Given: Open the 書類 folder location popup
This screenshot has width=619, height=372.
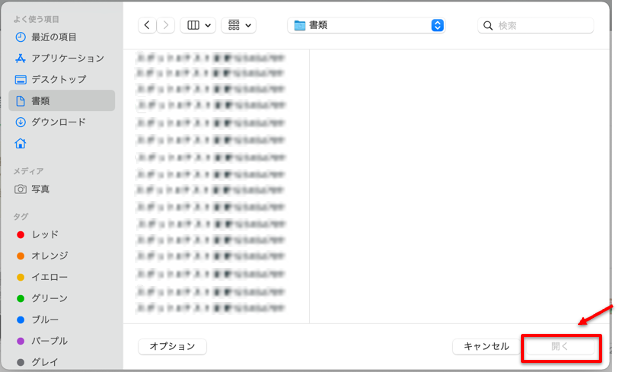Looking at the screenshot, I should point(366,25).
